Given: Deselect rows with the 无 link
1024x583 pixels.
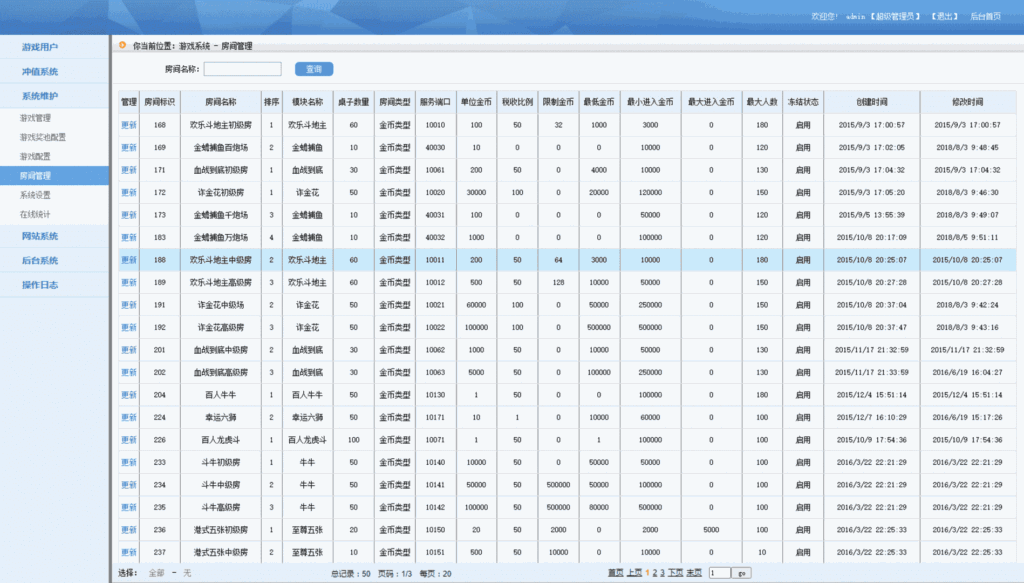Looking at the screenshot, I should 186,573.
